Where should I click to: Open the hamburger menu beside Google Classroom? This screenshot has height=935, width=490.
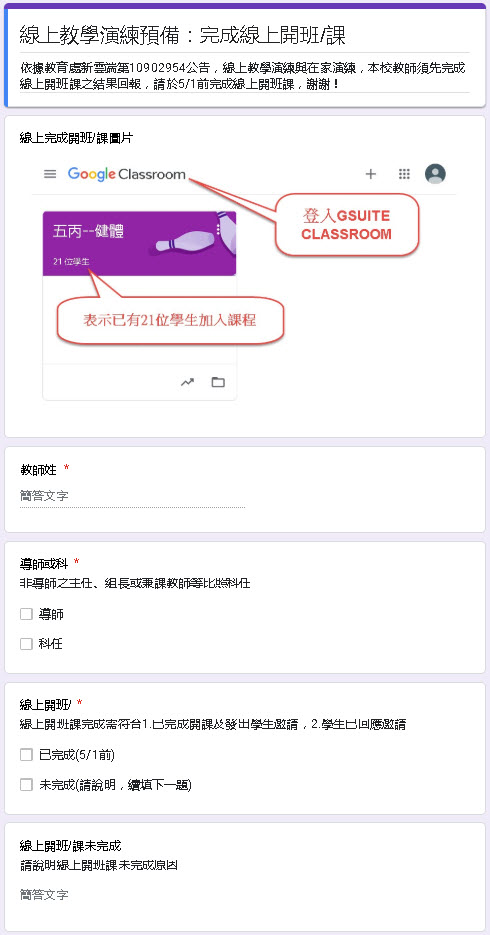click(x=50, y=174)
